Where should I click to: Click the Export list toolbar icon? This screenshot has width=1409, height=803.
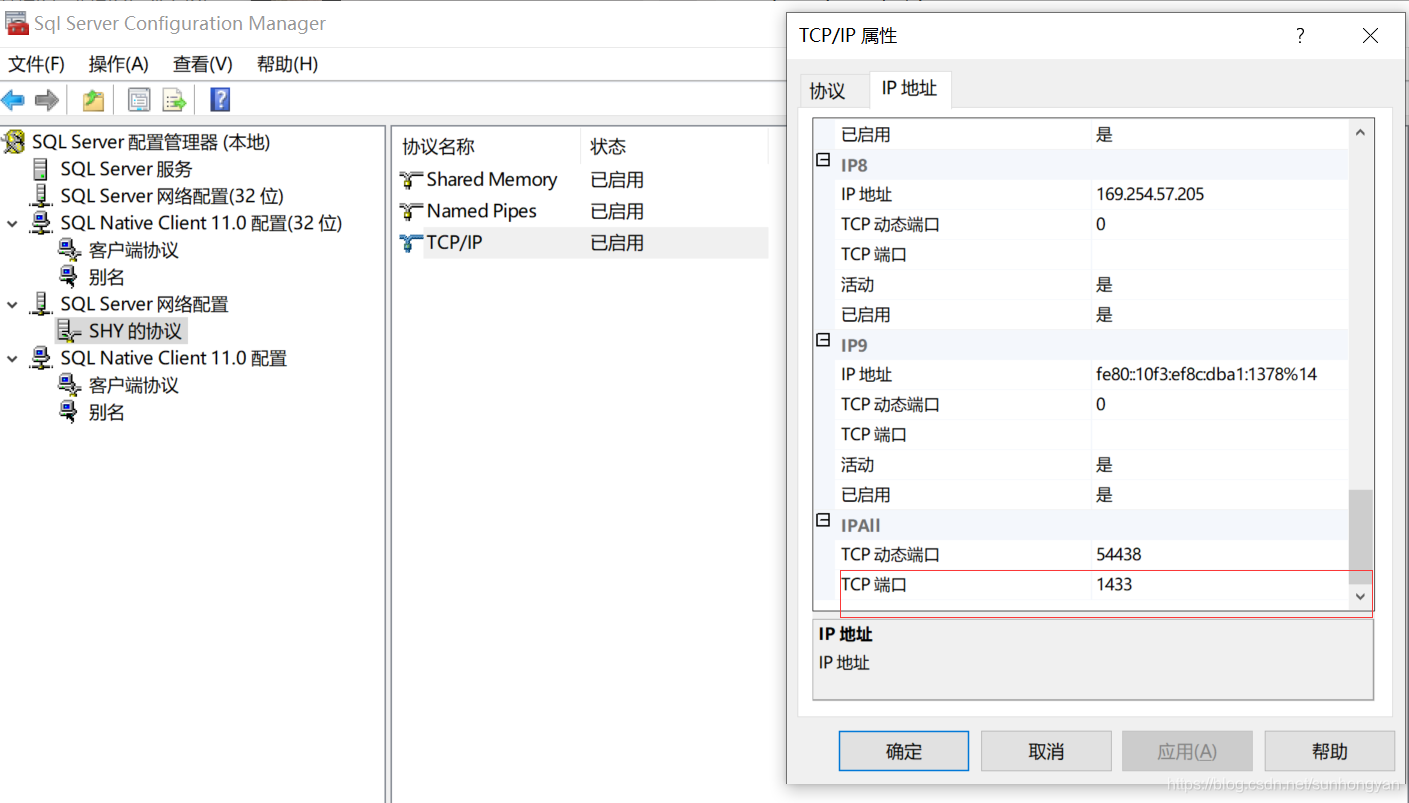[x=175, y=100]
